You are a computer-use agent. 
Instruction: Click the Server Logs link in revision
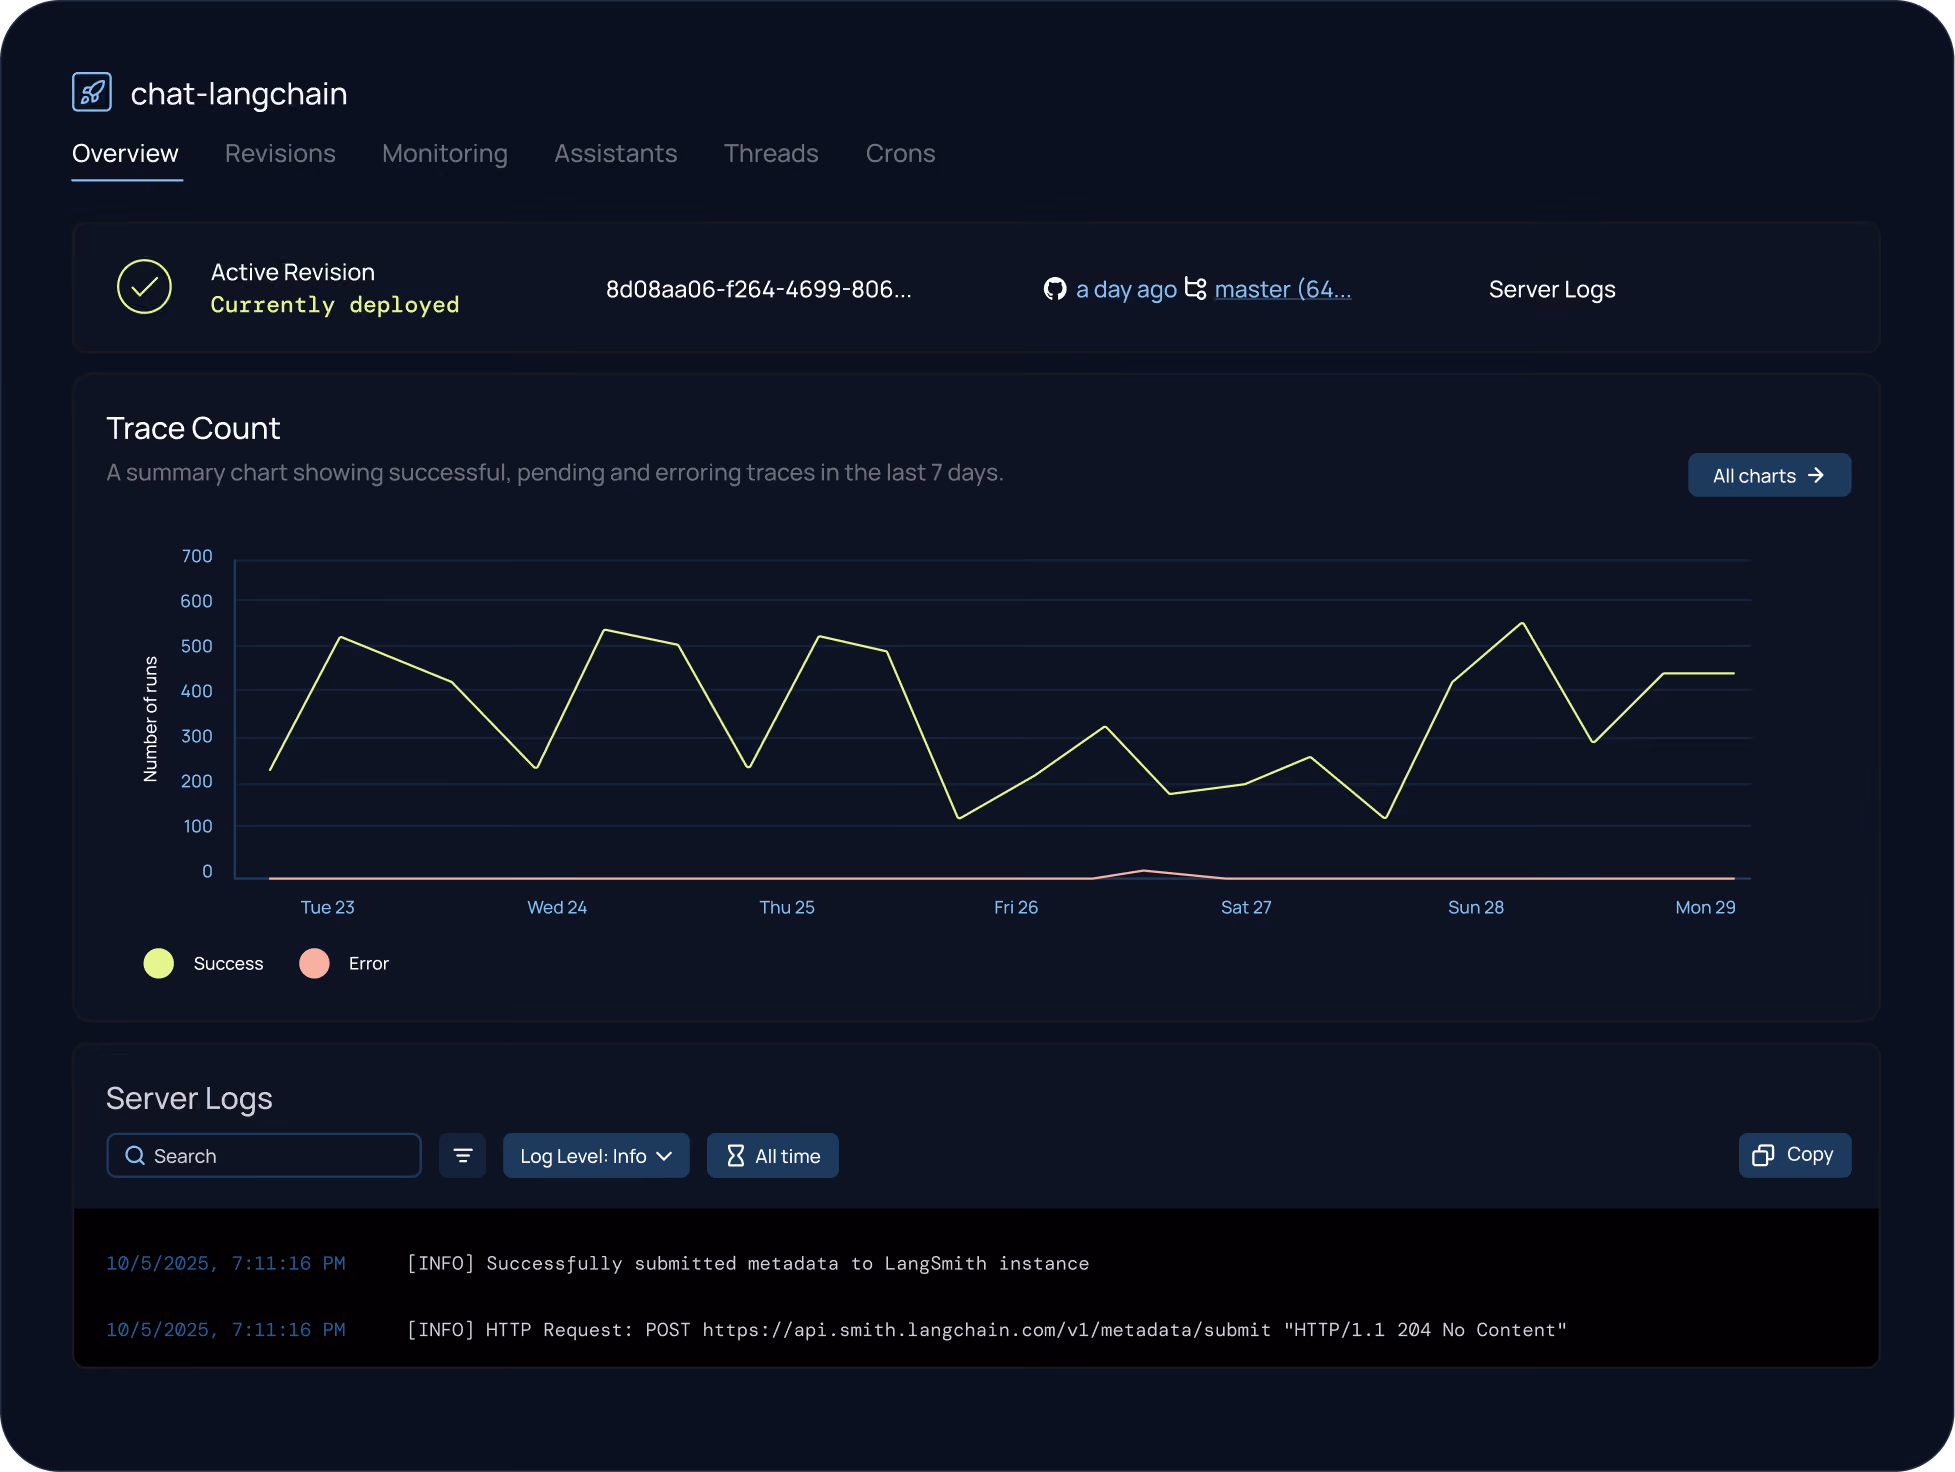pyautogui.click(x=1552, y=289)
